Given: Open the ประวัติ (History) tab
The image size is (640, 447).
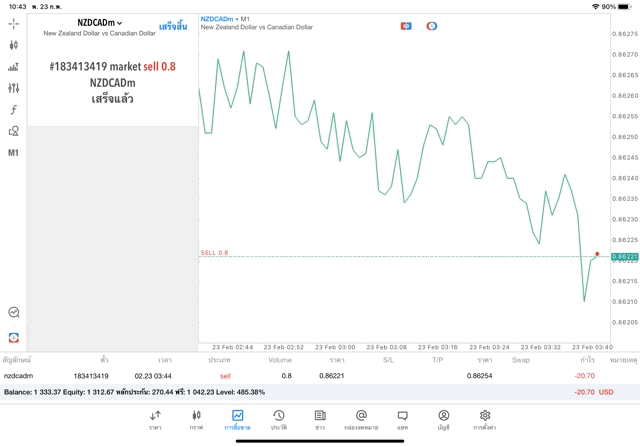Looking at the screenshot, I should tap(278, 419).
